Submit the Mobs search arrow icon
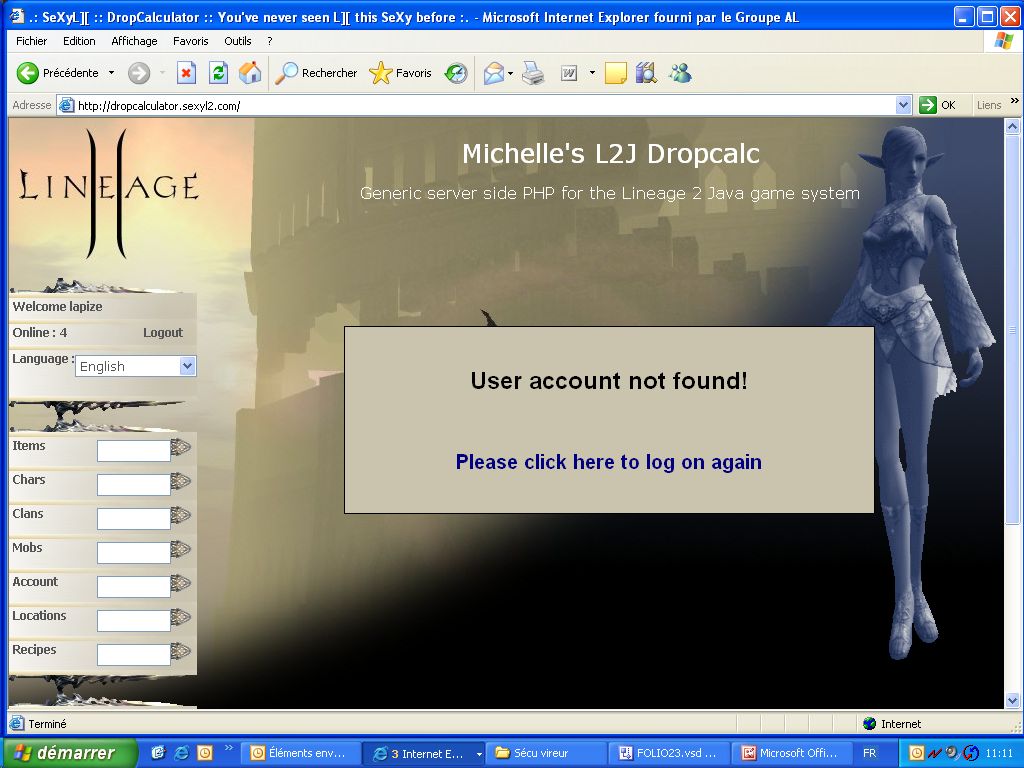Viewport: 1024px width, 768px height. (x=180, y=549)
